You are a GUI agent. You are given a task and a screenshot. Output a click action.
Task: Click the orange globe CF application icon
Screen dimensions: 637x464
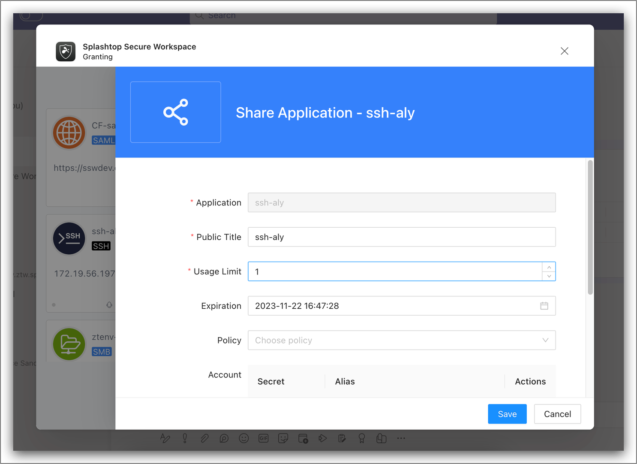click(x=69, y=132)
